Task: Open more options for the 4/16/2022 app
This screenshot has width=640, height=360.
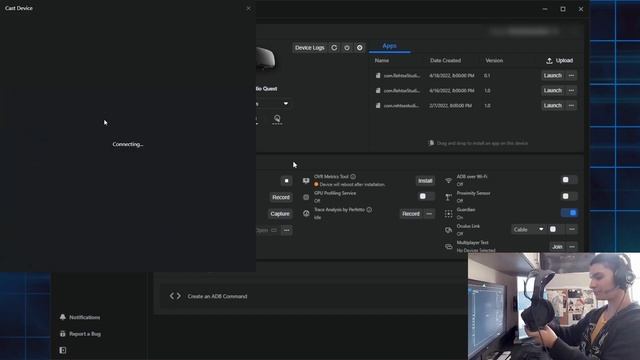Action: pyautogui.click(x=571, y=91)
